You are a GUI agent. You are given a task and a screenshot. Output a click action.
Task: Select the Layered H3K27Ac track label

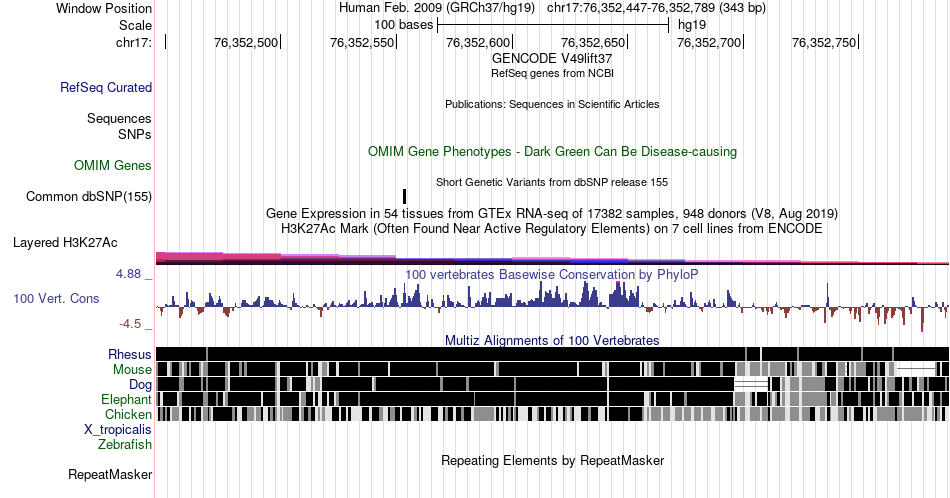(65, 242)
